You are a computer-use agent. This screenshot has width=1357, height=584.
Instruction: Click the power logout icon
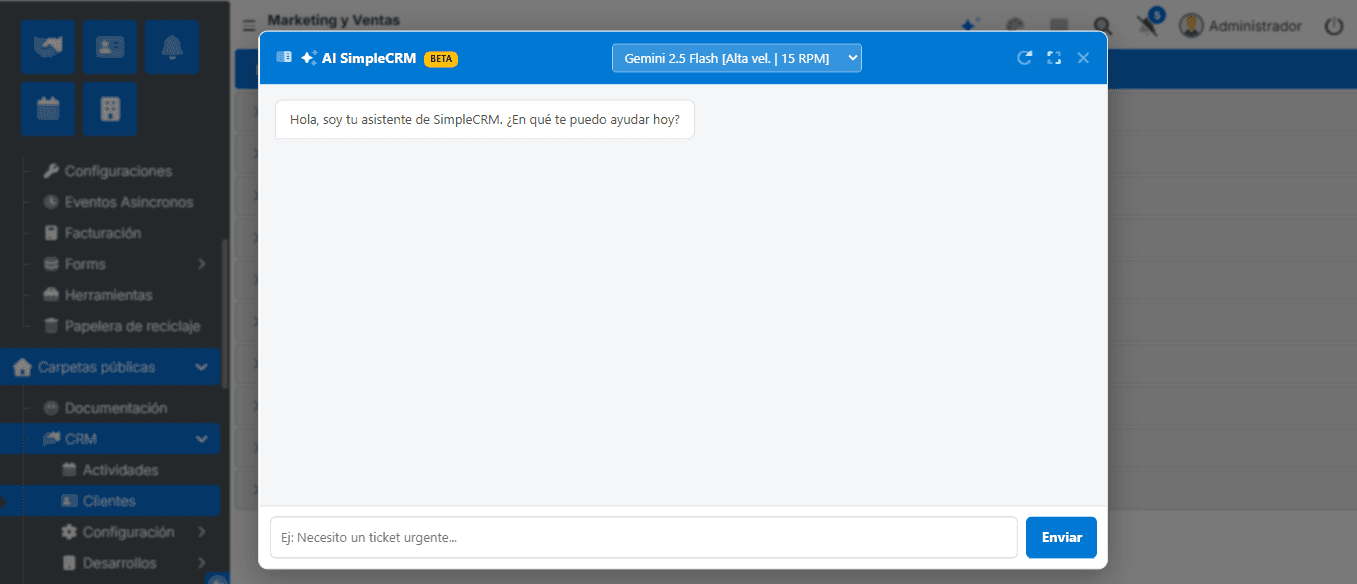pos(1334,26)
